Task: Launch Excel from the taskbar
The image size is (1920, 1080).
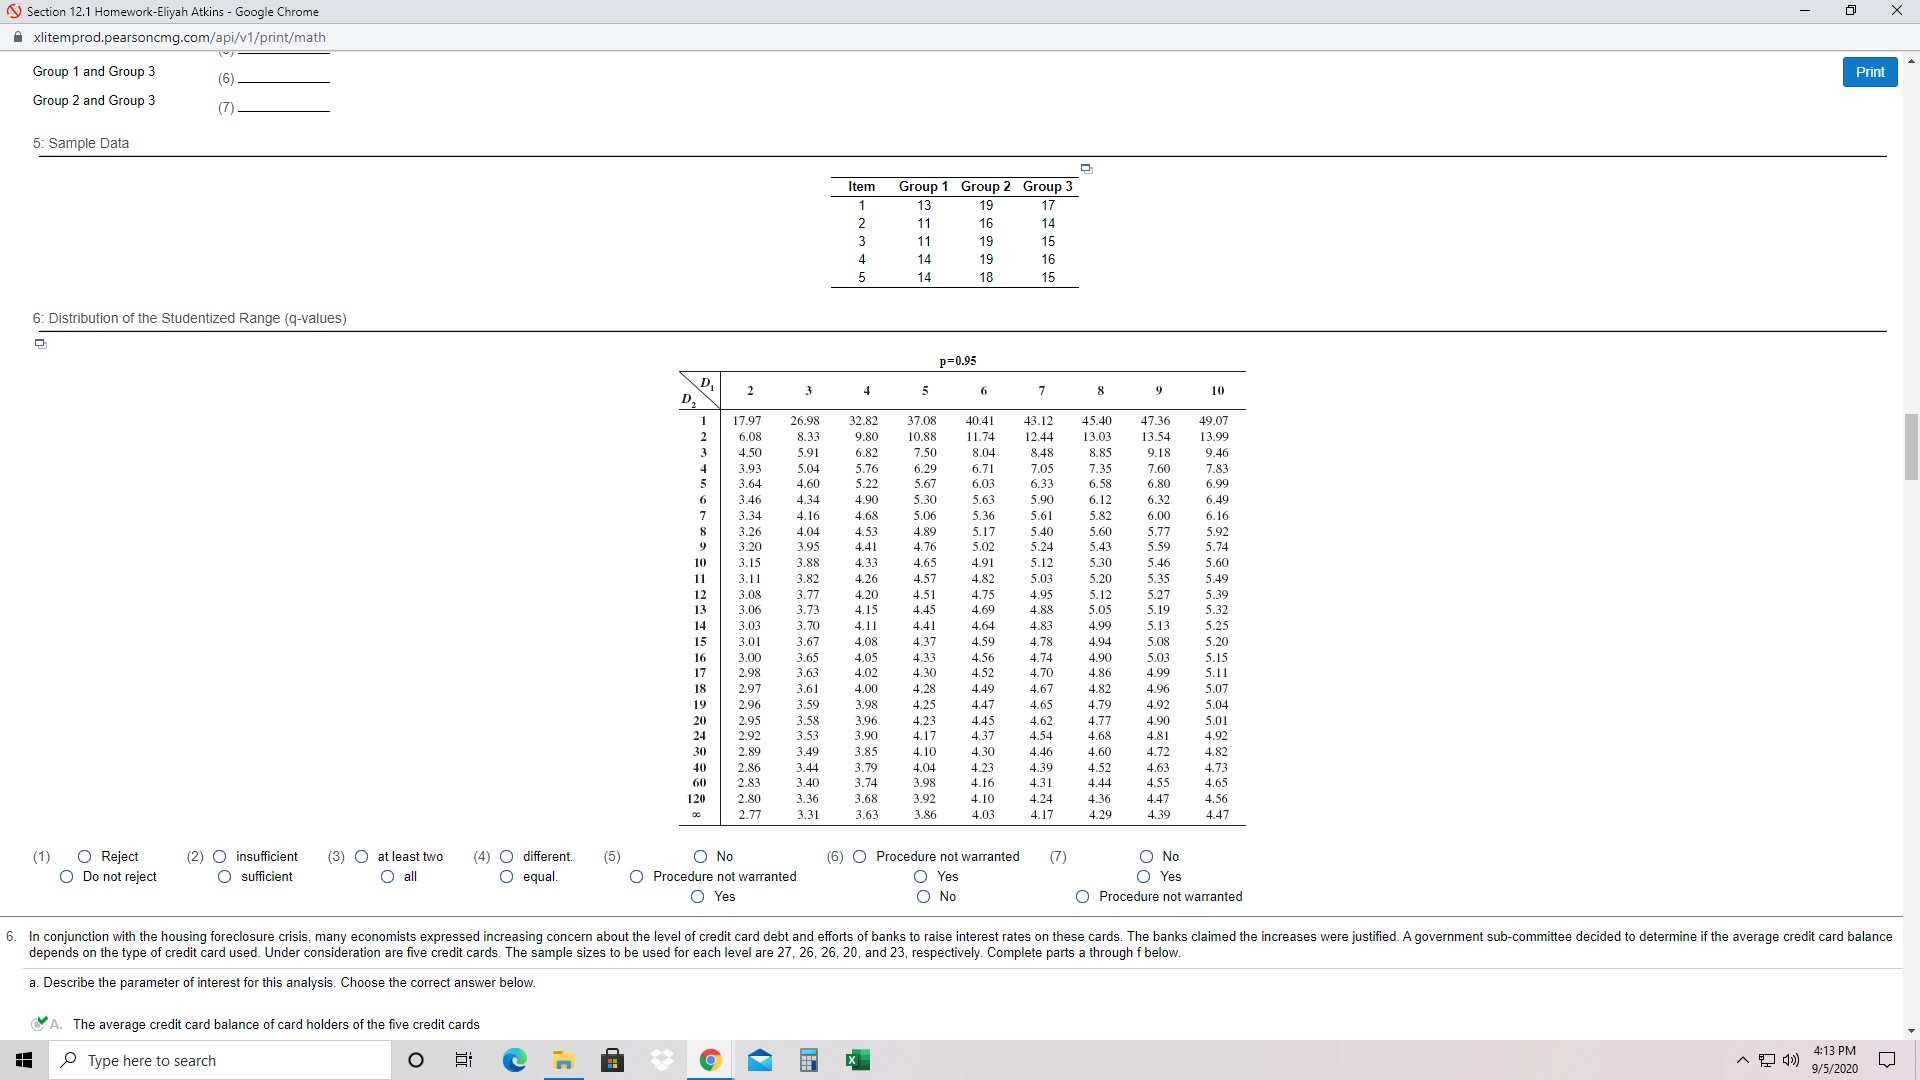Action: pyautogui.click(x=858, y=1060)
